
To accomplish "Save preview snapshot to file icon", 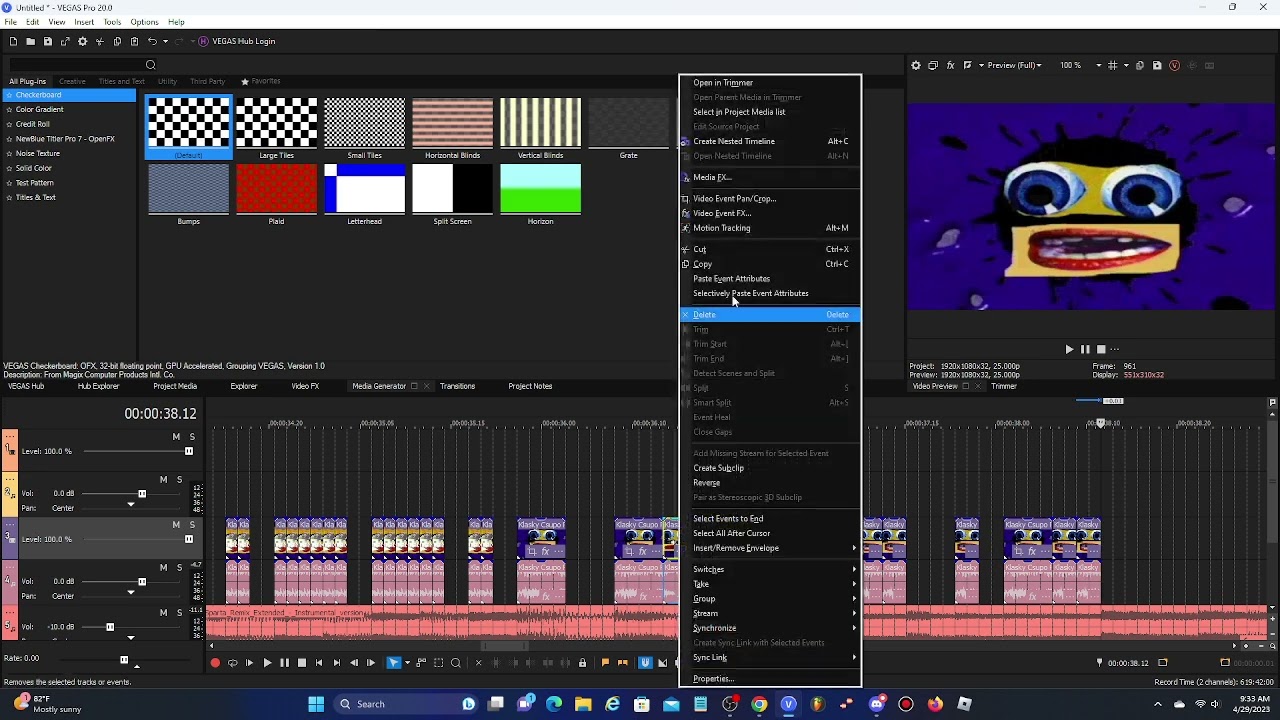I will point(1157,65).
